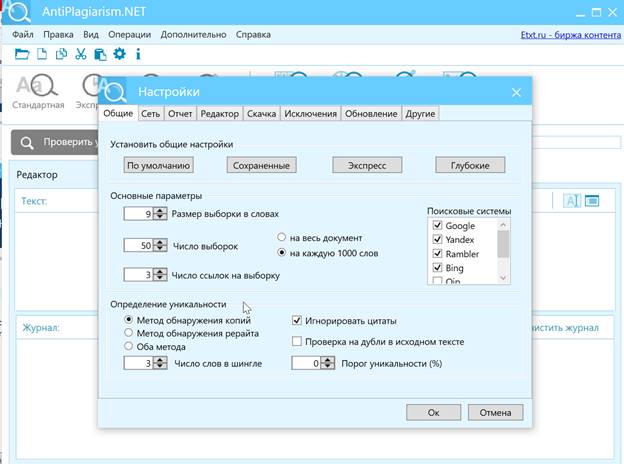Open the Сеть settings tab
The image size is (624, 464).
coord(150,114)
